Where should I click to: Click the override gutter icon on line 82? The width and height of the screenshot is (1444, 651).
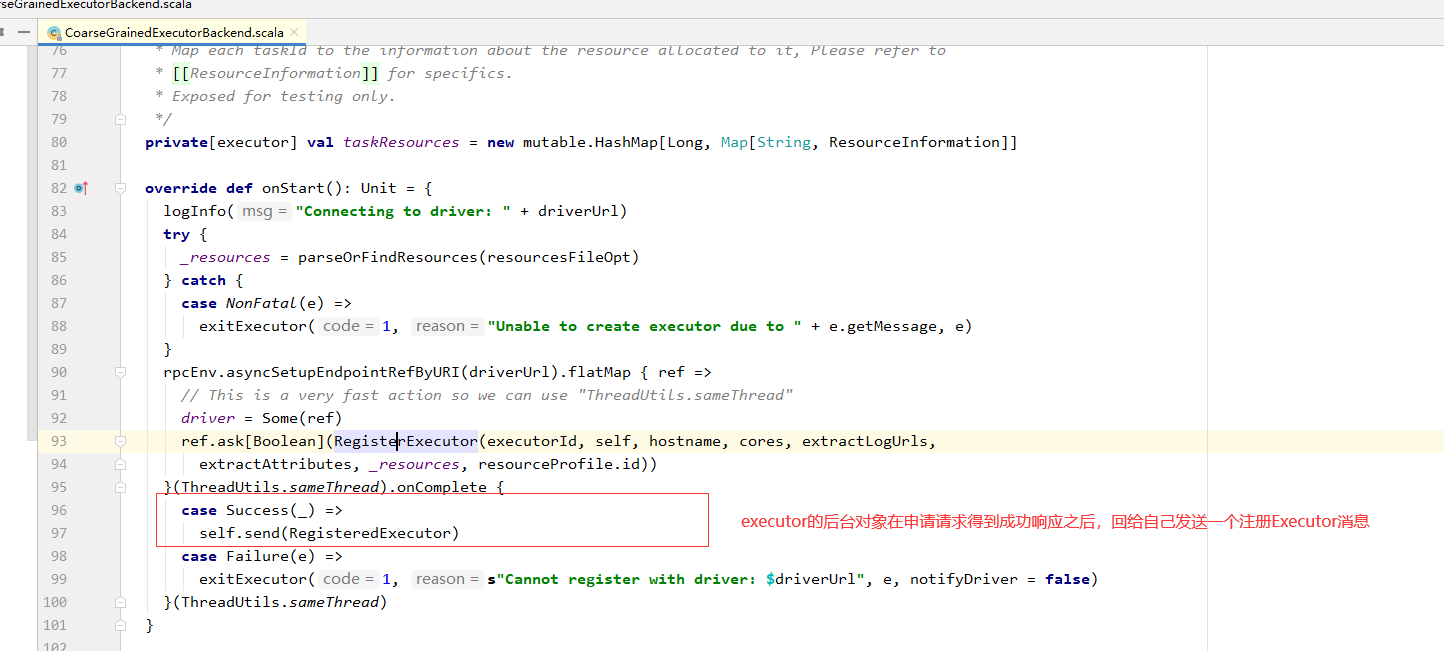tap(81, 188)
